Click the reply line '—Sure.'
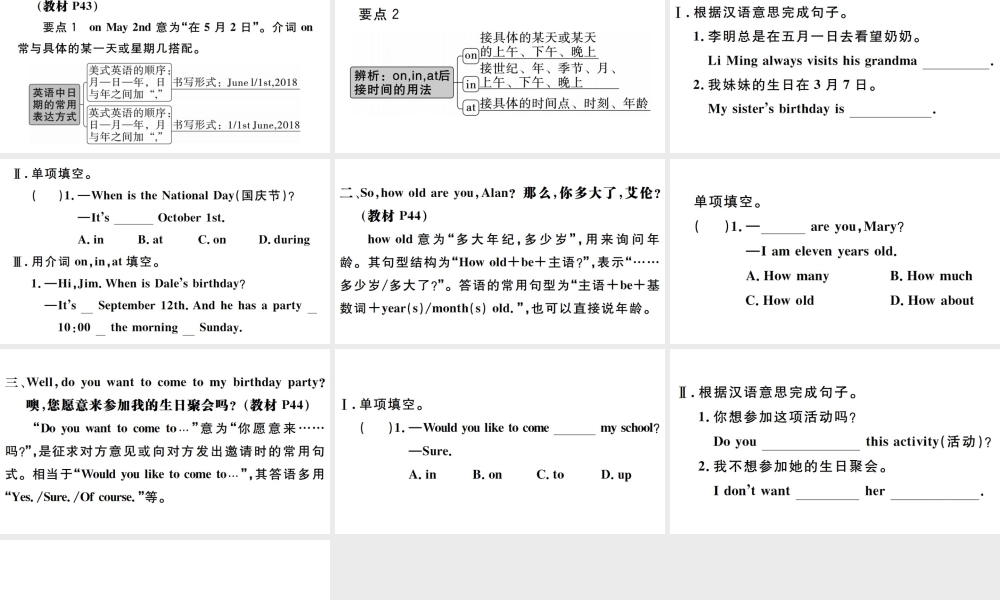Screen dimensions: 1000x600 pyautogui.click(x=430, y=451)
